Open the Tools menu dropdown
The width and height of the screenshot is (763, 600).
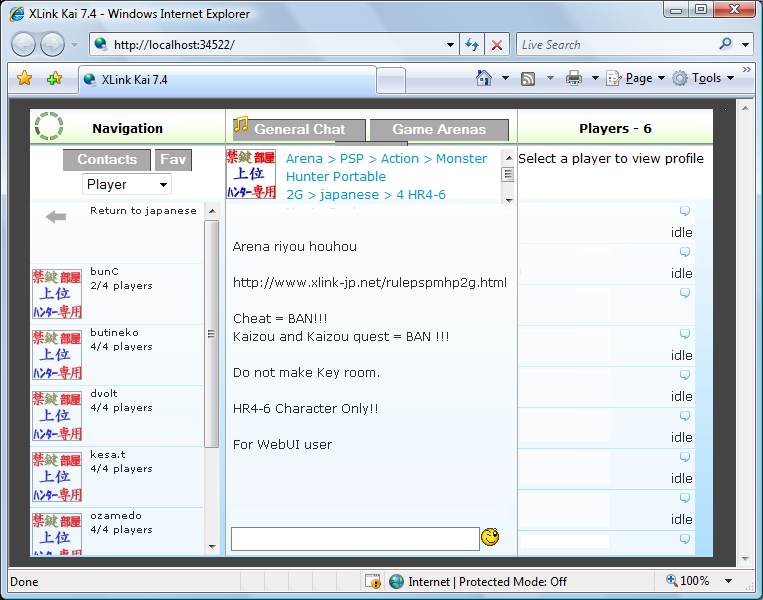click(703, 78)
